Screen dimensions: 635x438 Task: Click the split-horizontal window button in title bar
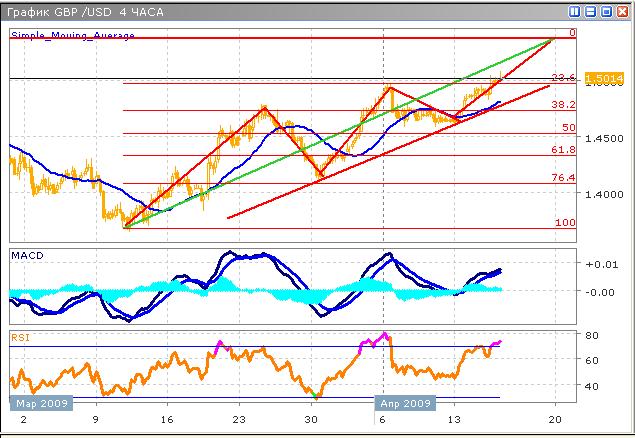(591, 10)
